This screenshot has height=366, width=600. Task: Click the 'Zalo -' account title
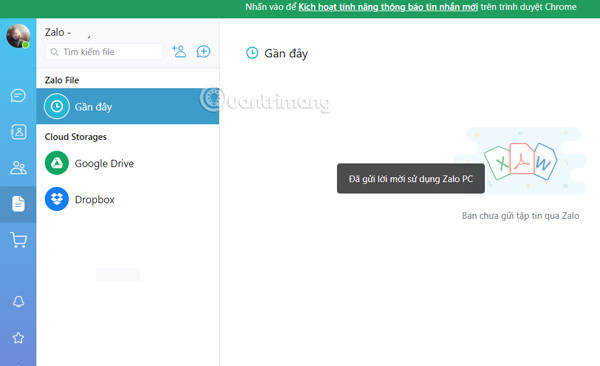[x=58, y=33]
